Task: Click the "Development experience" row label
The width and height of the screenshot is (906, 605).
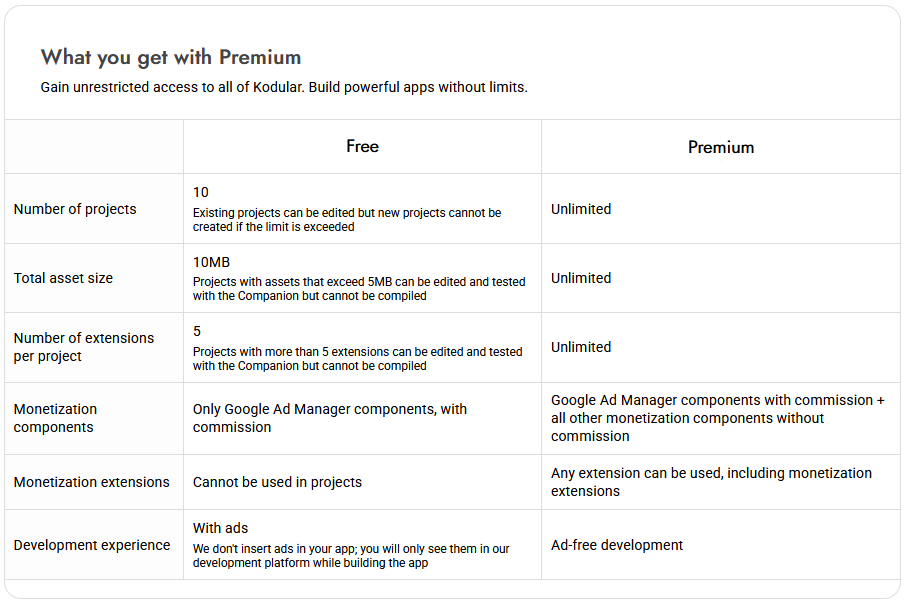Action: 92,545
